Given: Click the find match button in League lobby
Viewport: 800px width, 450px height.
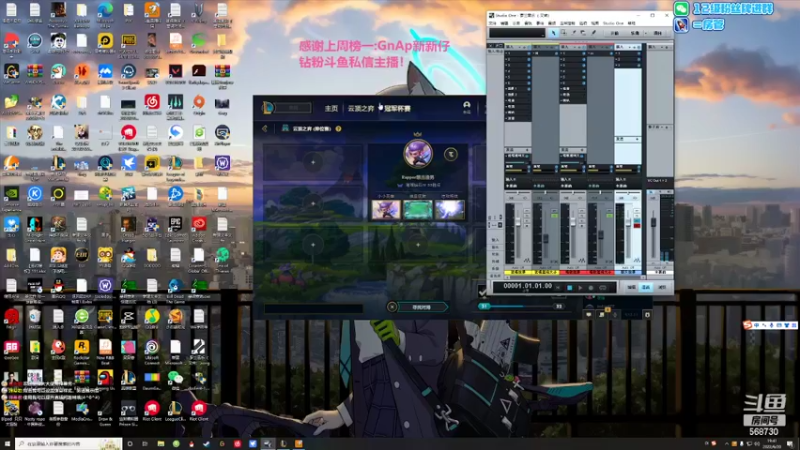Looking at the screenshot, I should click(x=422, y=307).
